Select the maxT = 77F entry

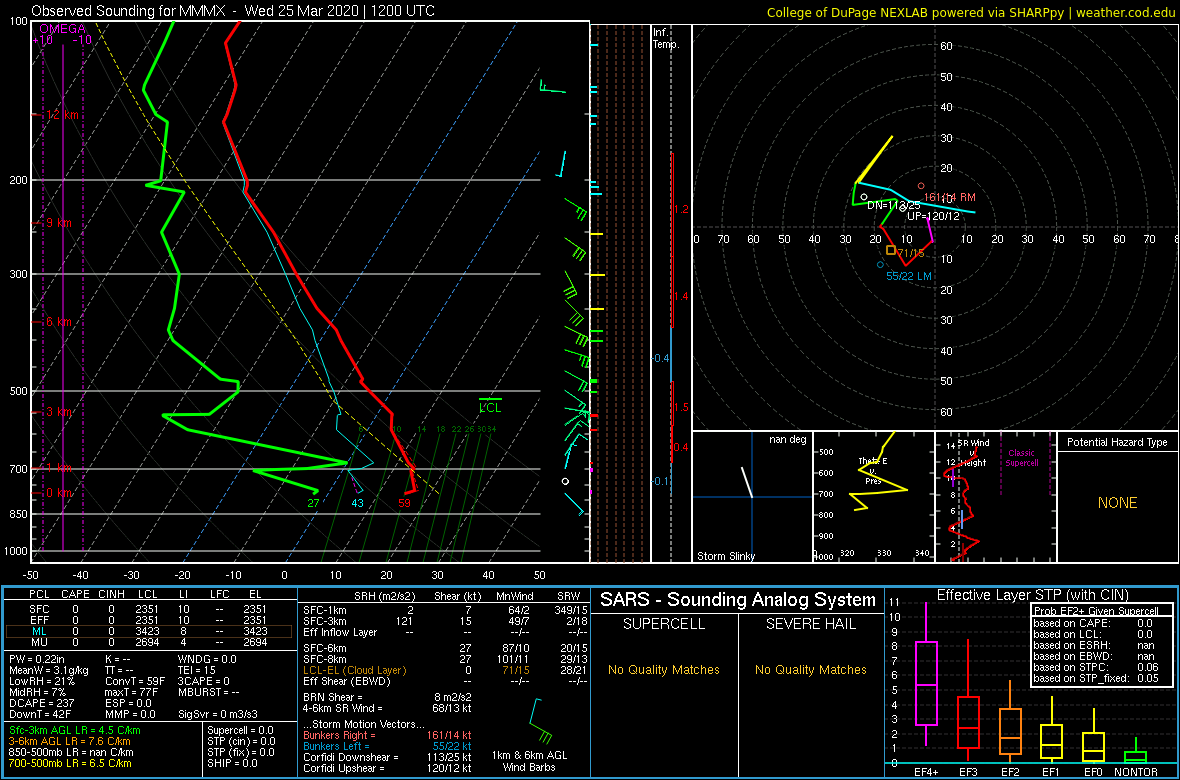pos(132,692)
